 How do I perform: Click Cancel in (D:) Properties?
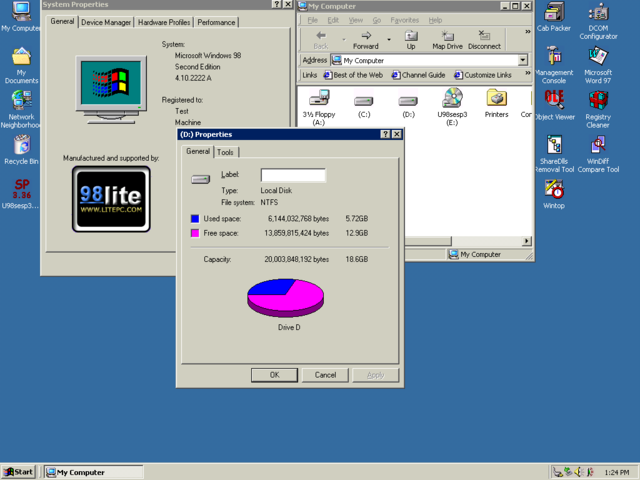point(325,375)
